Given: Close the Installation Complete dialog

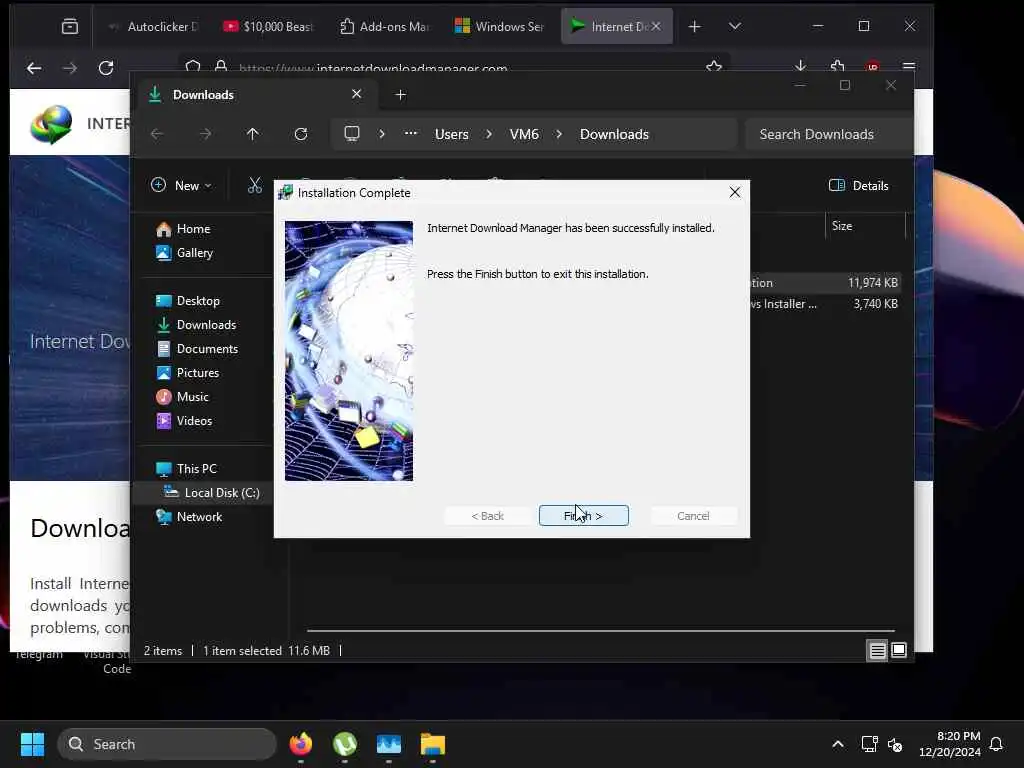Looking at the screenshot, I should (x=735, y=193).
